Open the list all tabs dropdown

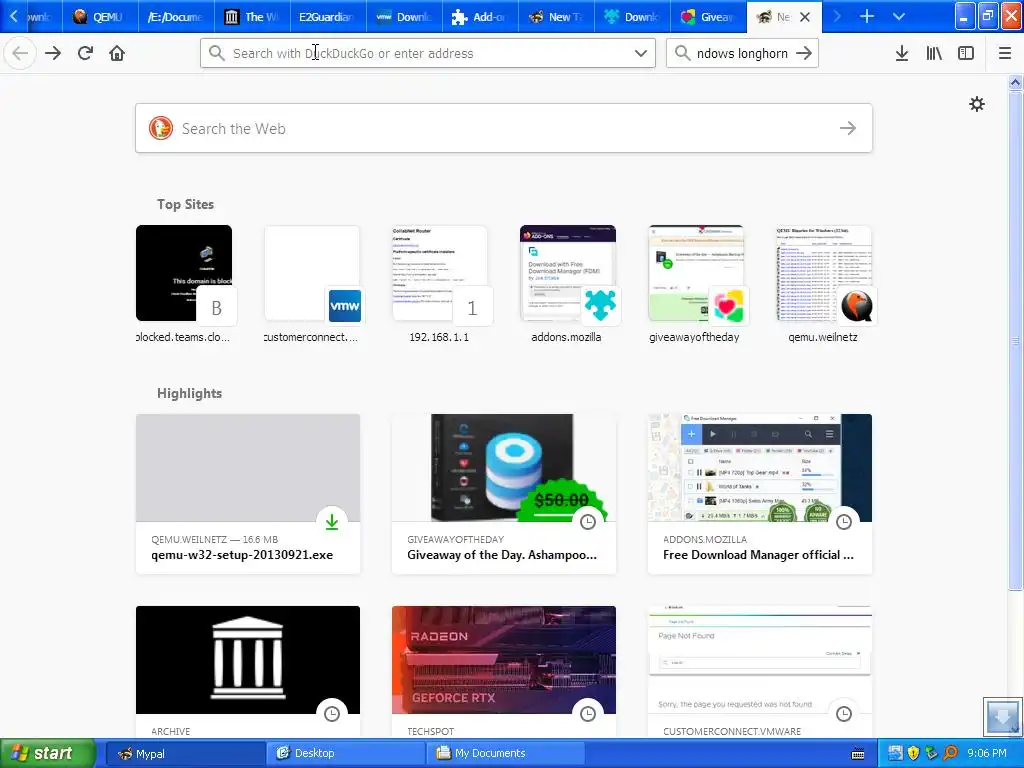[x=899, y=16]
